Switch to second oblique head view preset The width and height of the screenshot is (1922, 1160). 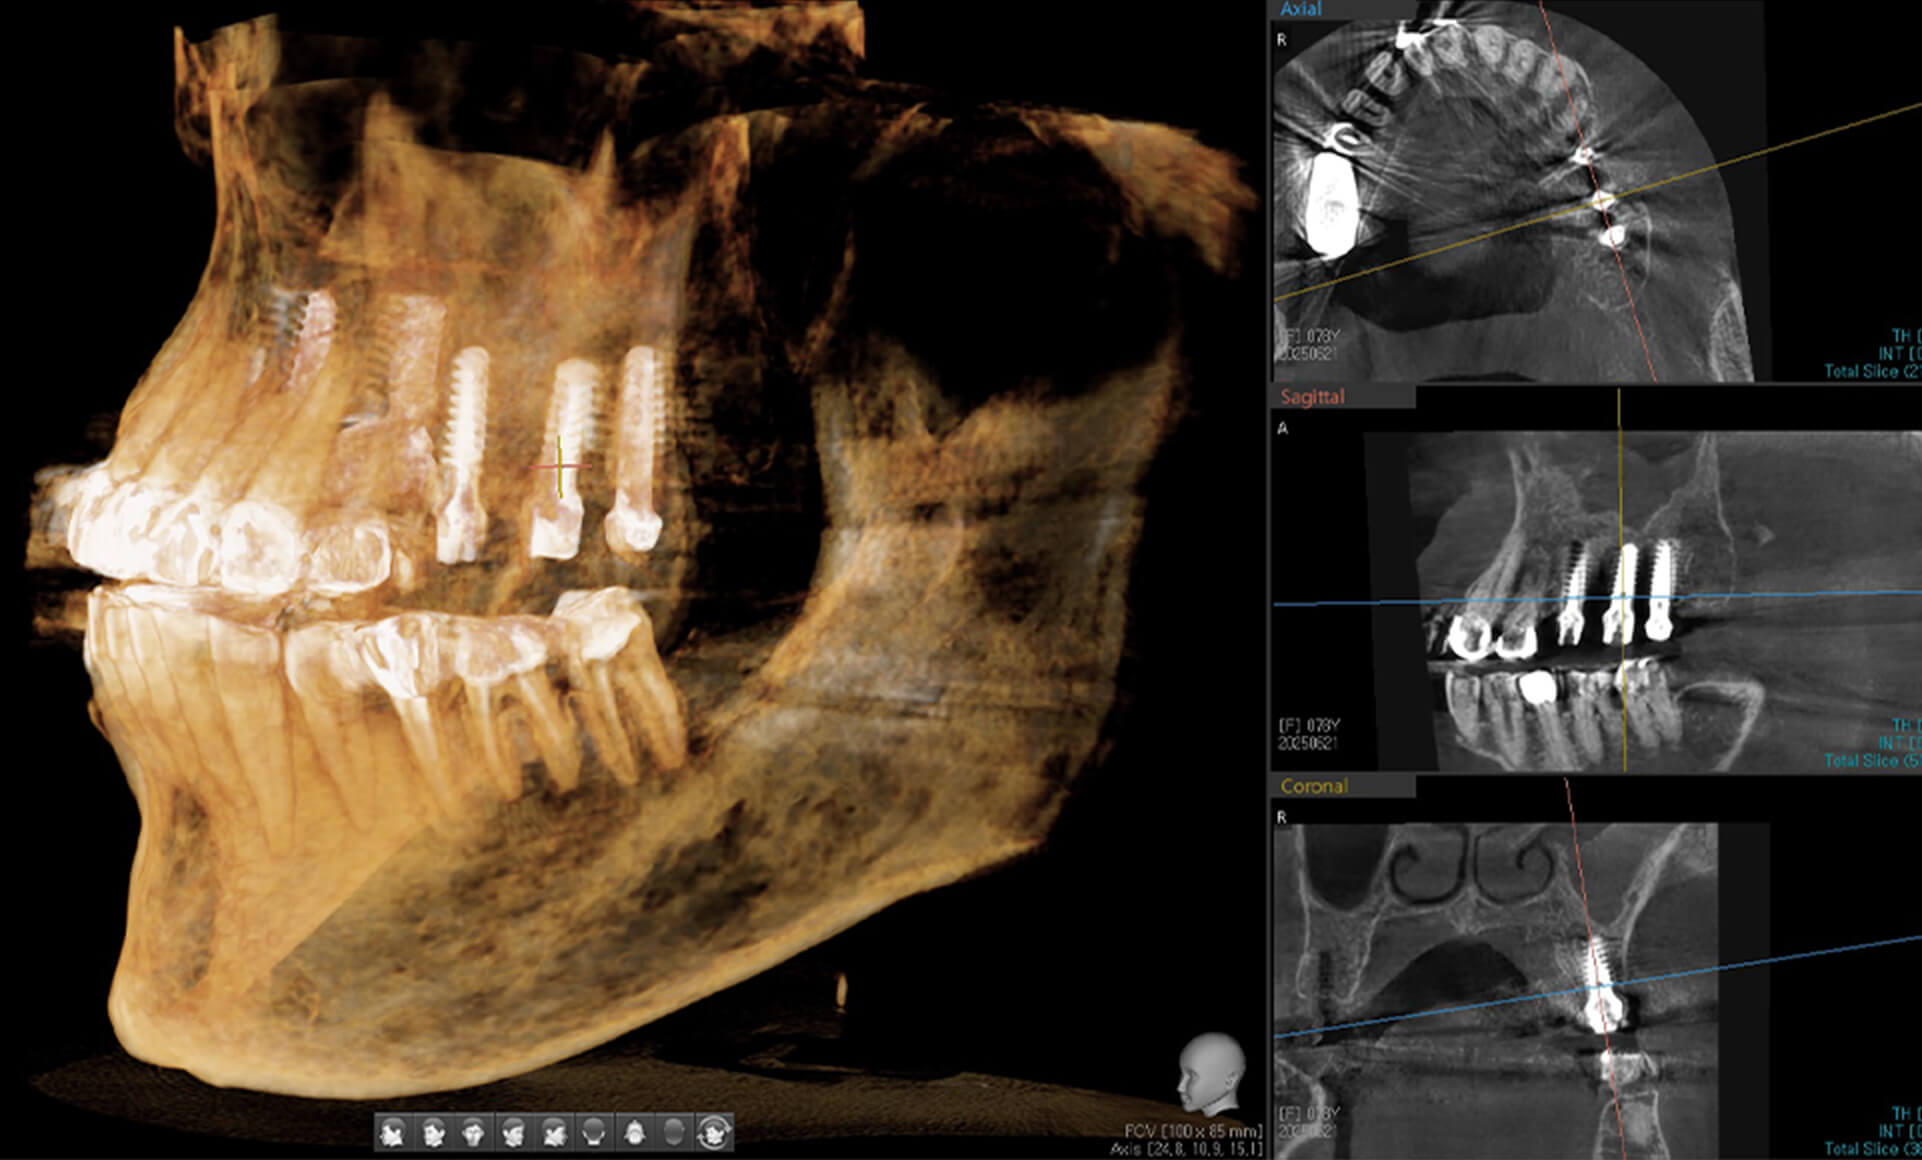click(433, 1133)
